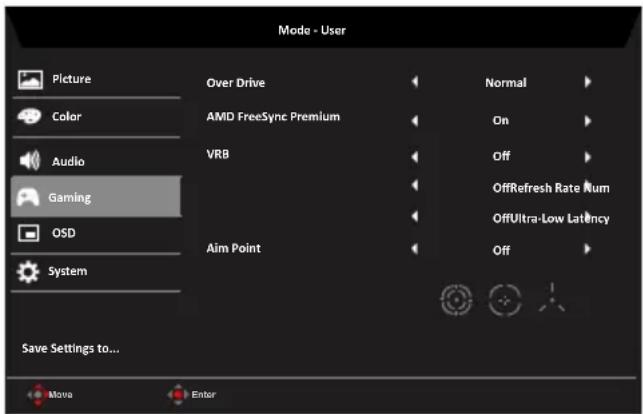The height and width of the screenshot is (414, 643).
Task: Click the OSD screen icon
Action: point(29,233)
